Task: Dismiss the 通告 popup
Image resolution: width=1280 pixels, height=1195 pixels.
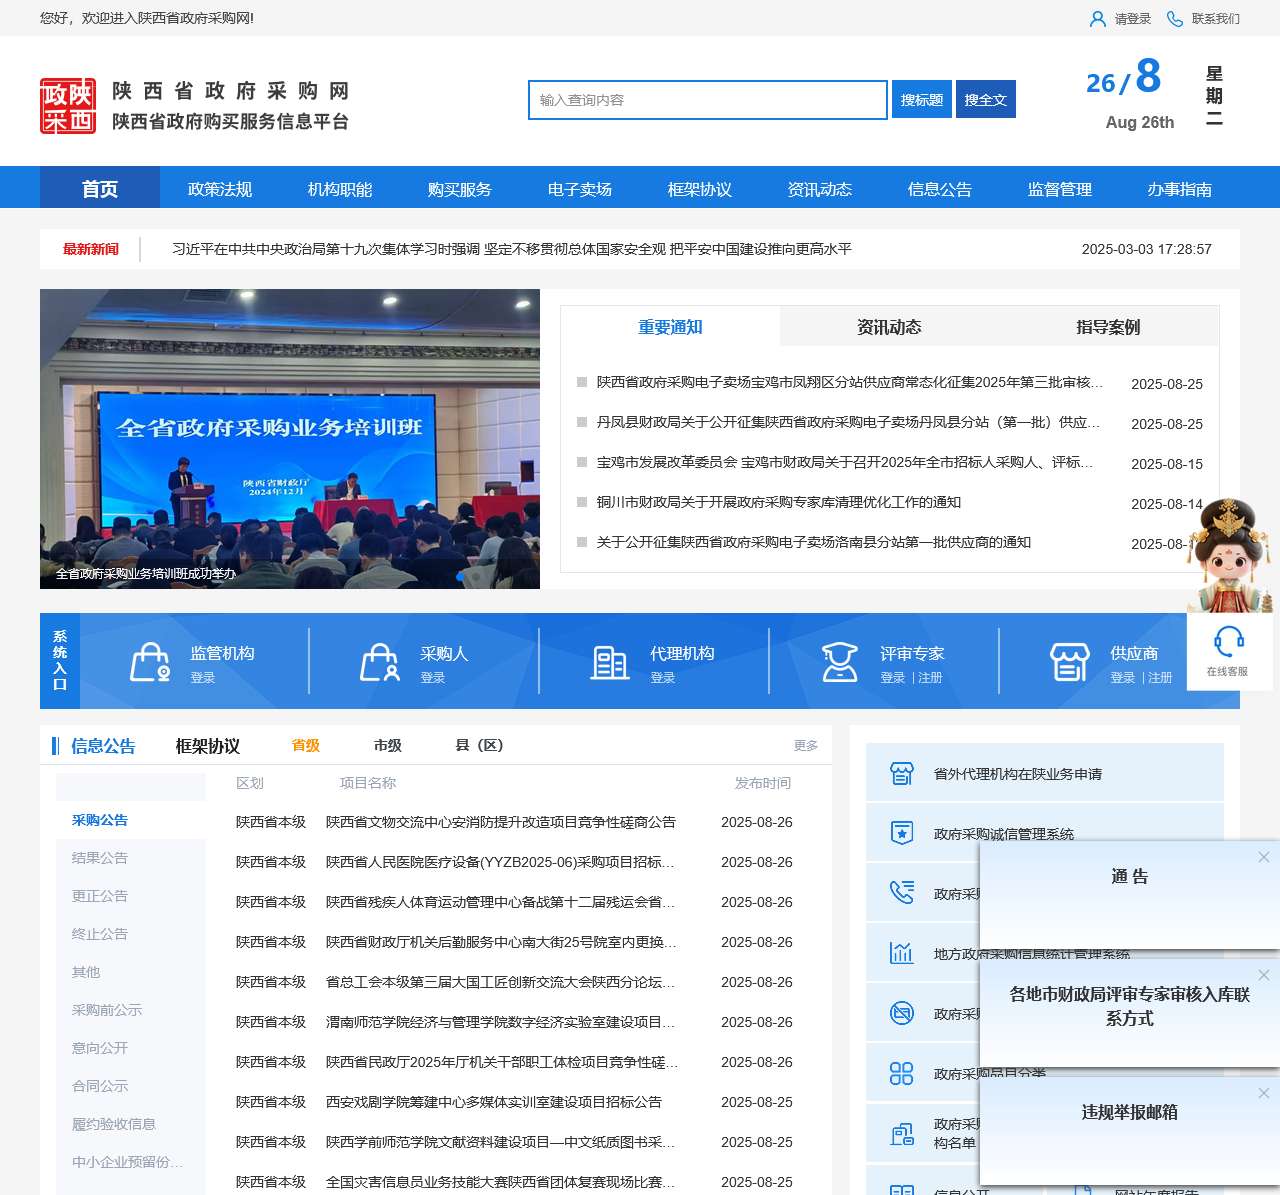Action: [x=1263, y=857]
